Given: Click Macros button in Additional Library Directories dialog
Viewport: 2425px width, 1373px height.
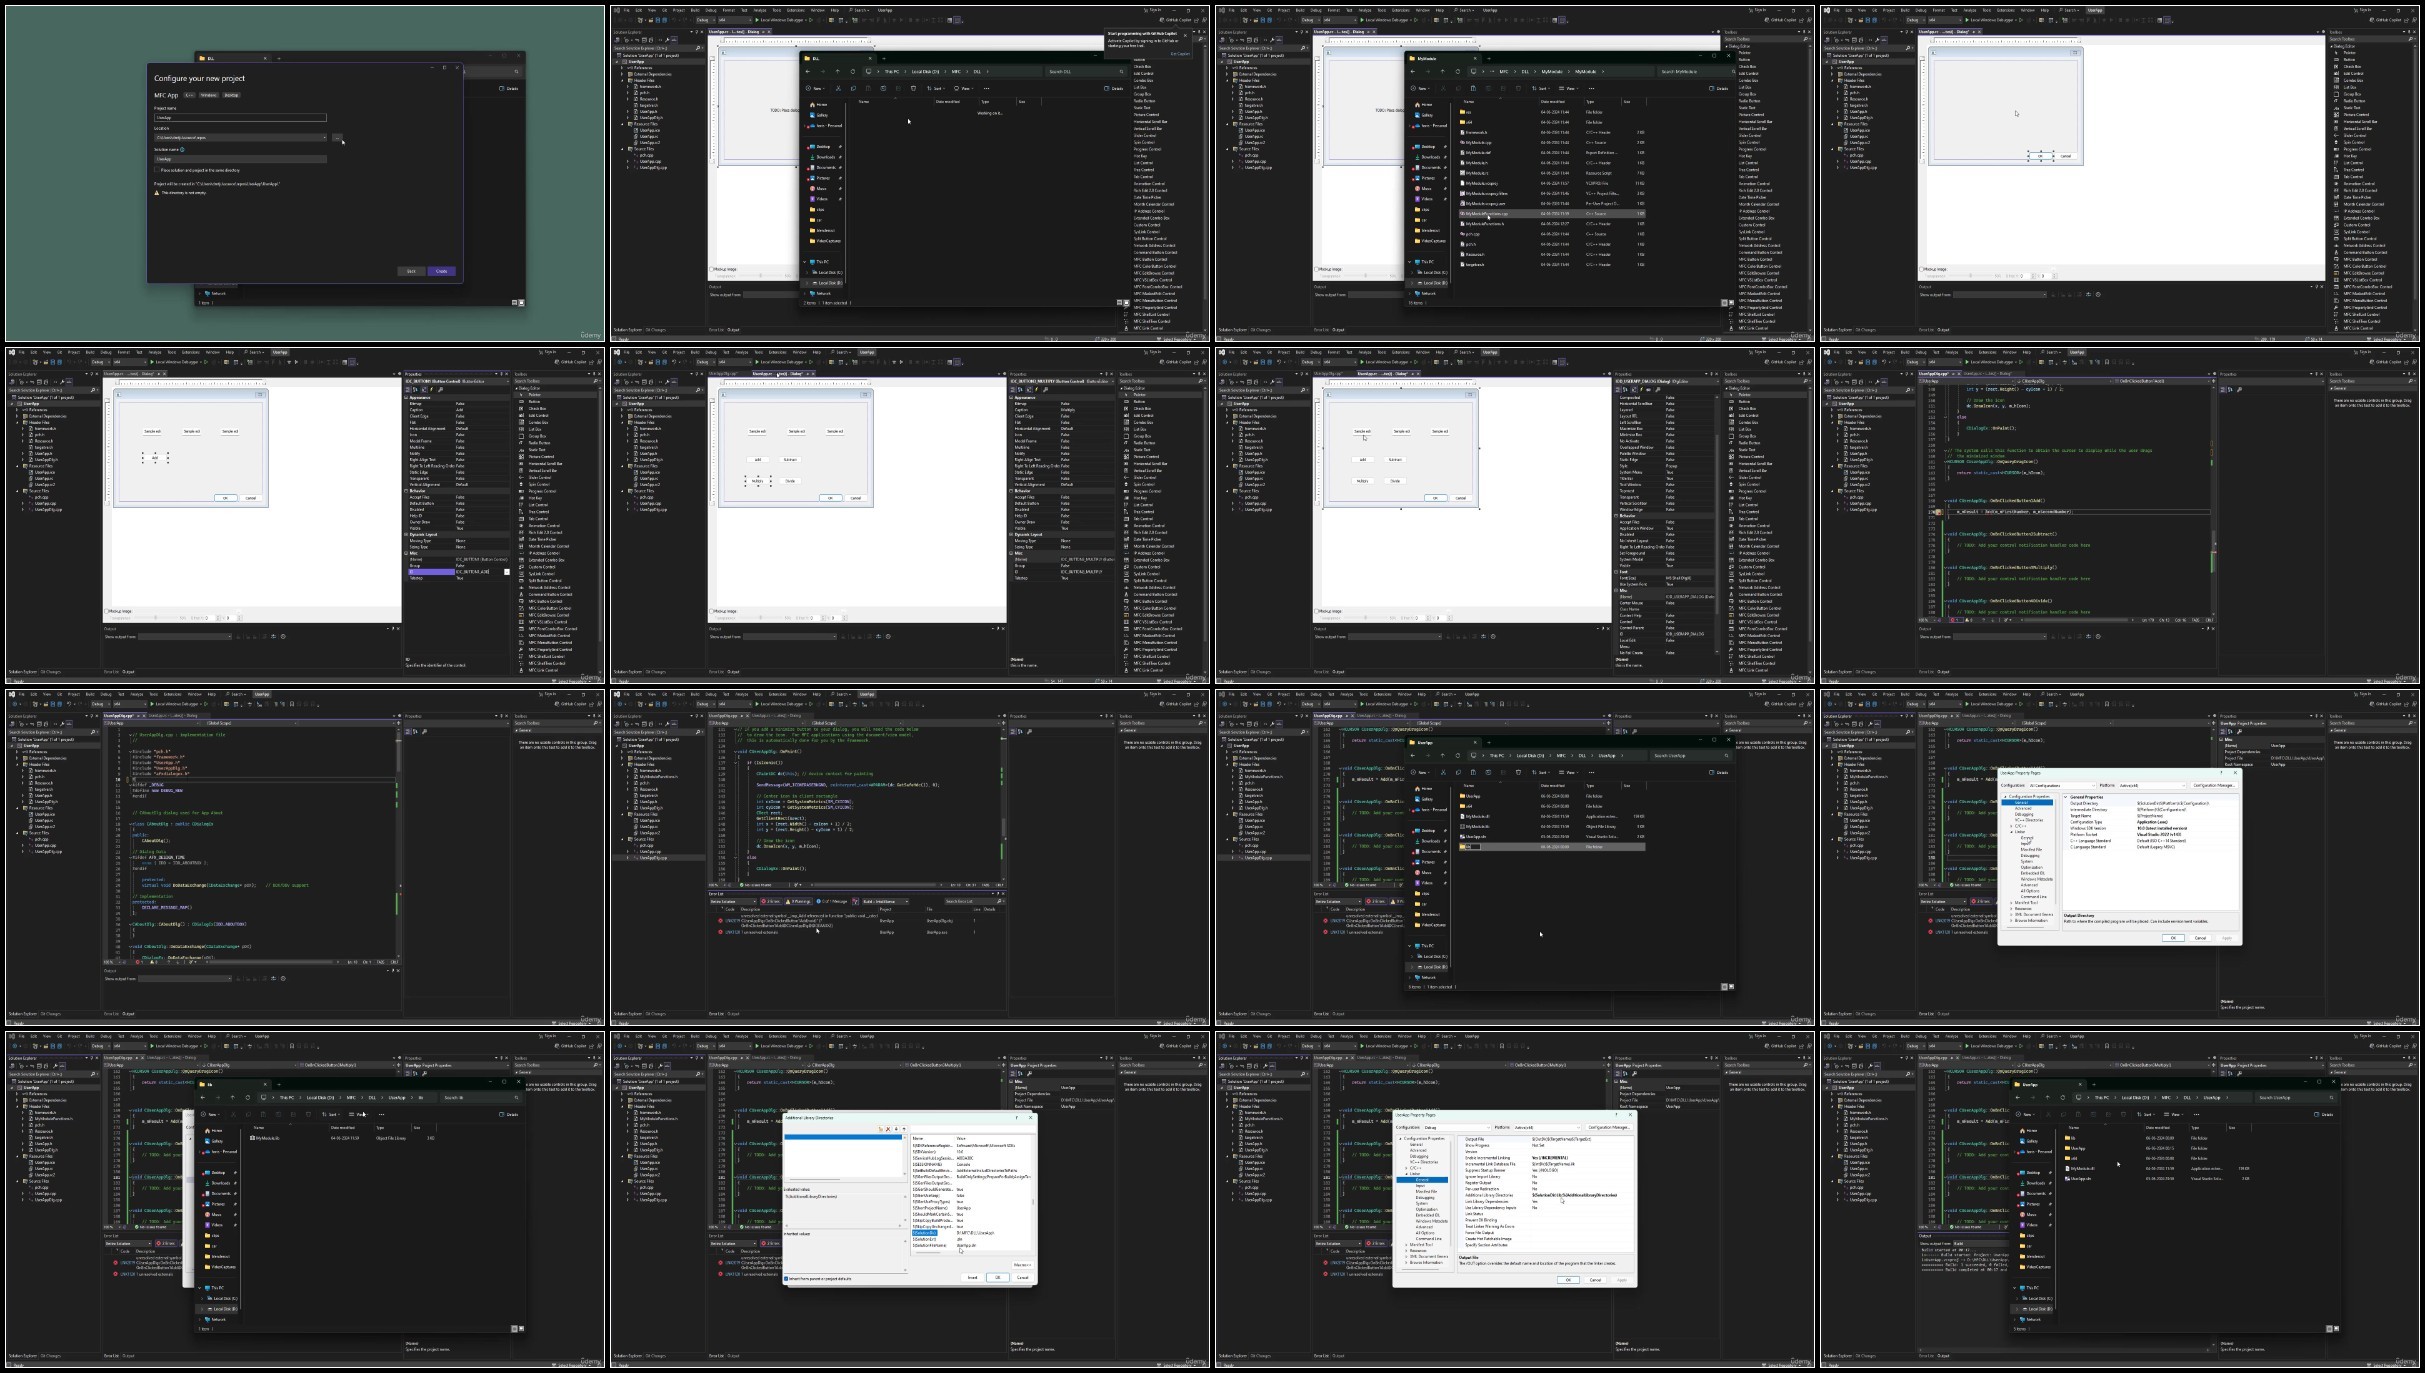Looking at the screenshot, I should tap(1022, 1265).
